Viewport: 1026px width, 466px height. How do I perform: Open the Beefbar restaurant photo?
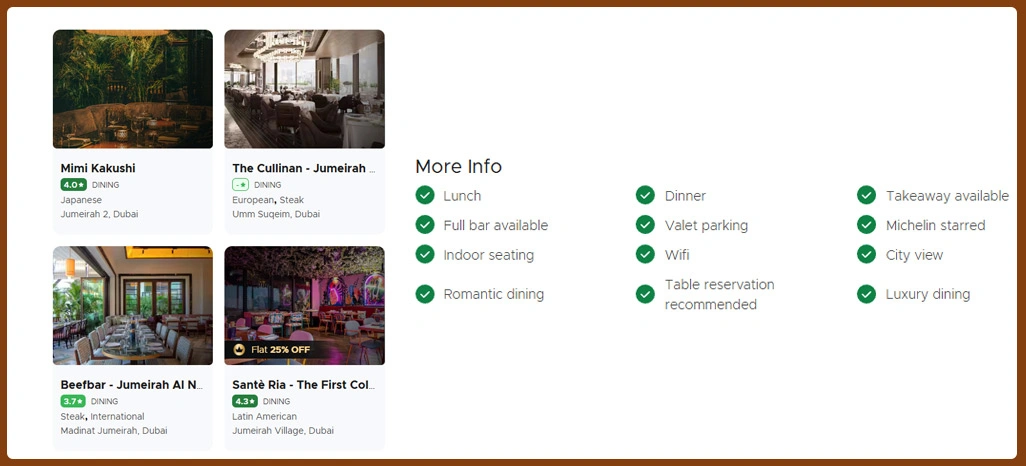pos(133,305)
